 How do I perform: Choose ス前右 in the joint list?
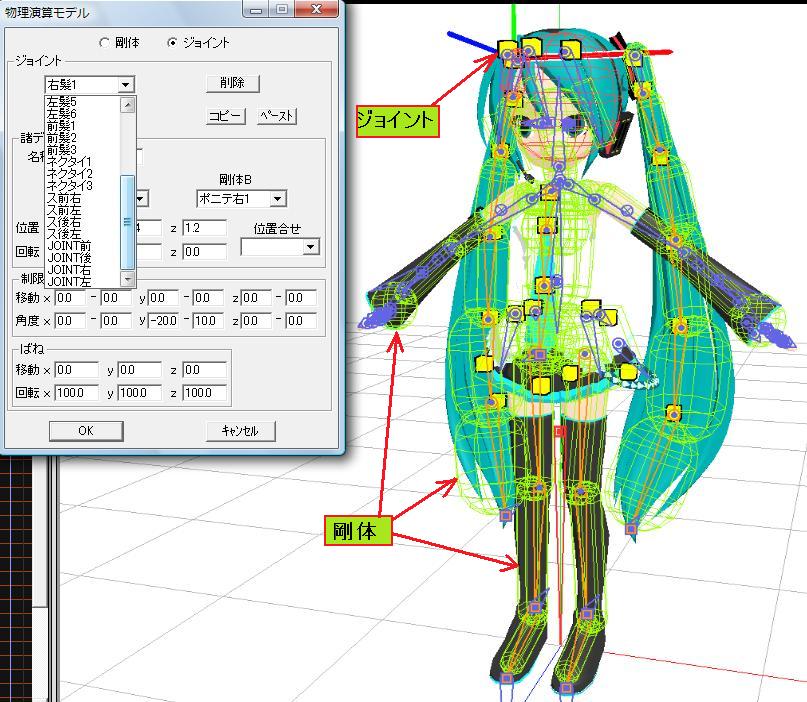(x=64, y=198)
